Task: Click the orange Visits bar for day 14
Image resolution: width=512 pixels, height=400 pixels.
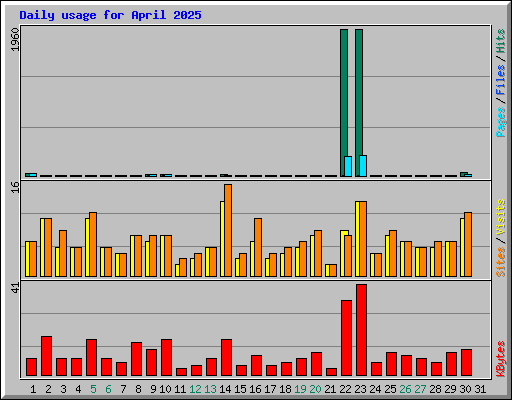Action: click(x=228, y=230)
